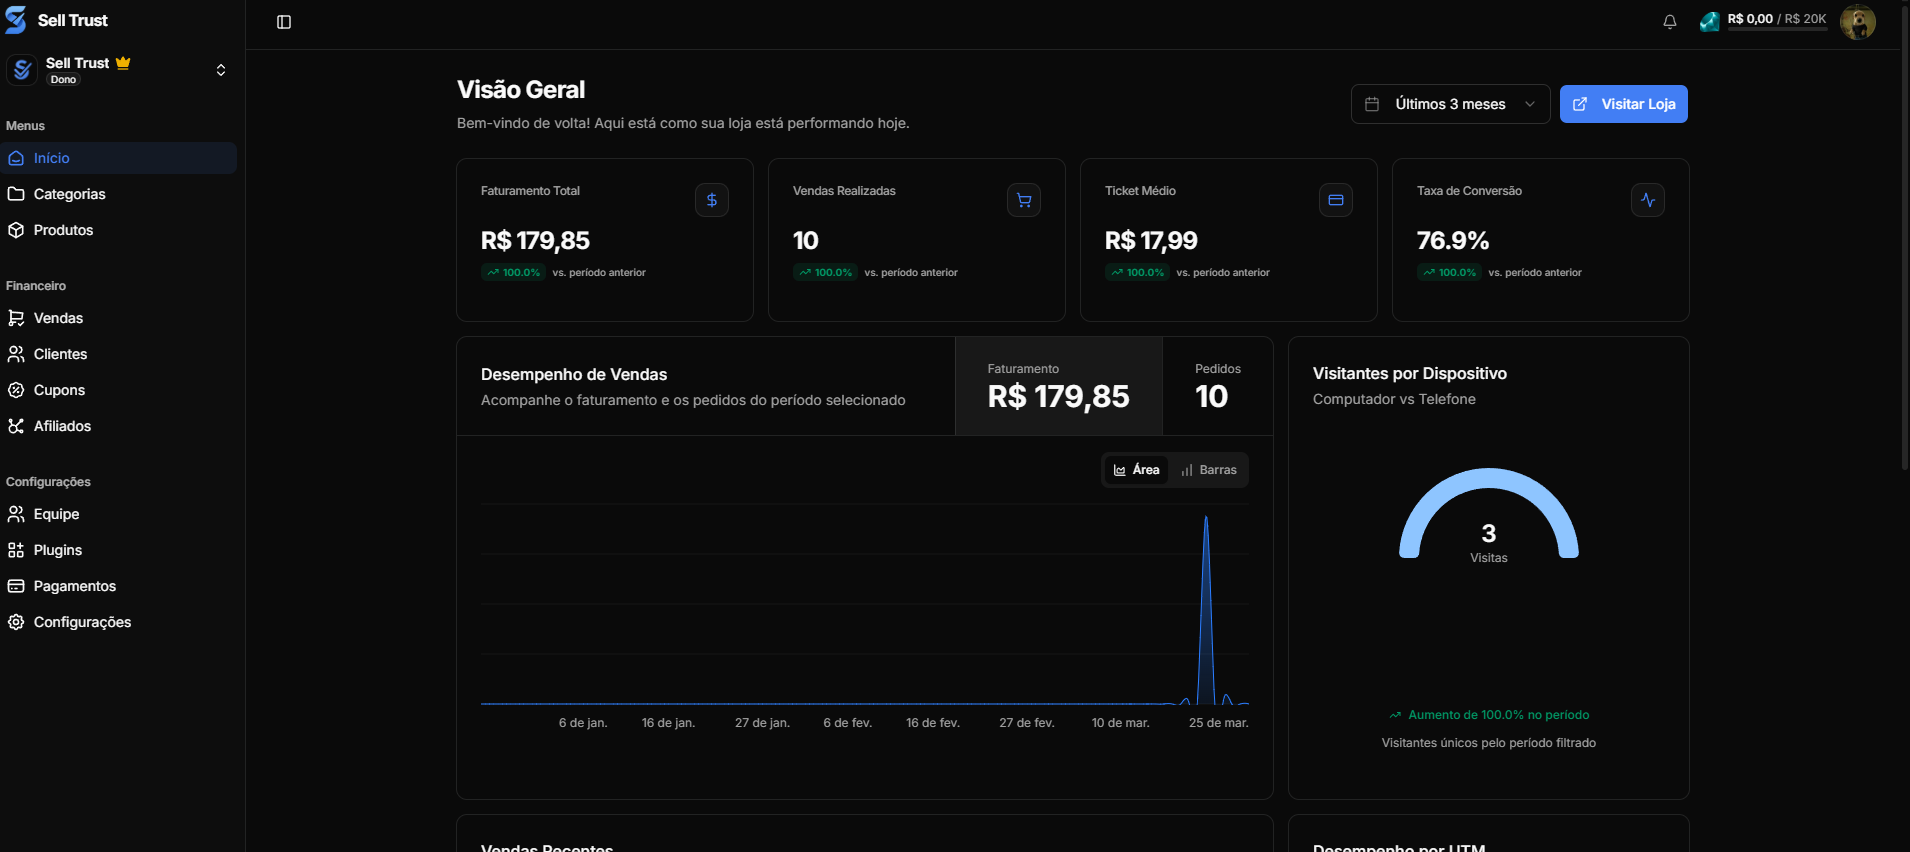Click the activity icon in Taxa de Conversão card
The height and width of the screenshot is (852, 1910).
click(1648, 200)
